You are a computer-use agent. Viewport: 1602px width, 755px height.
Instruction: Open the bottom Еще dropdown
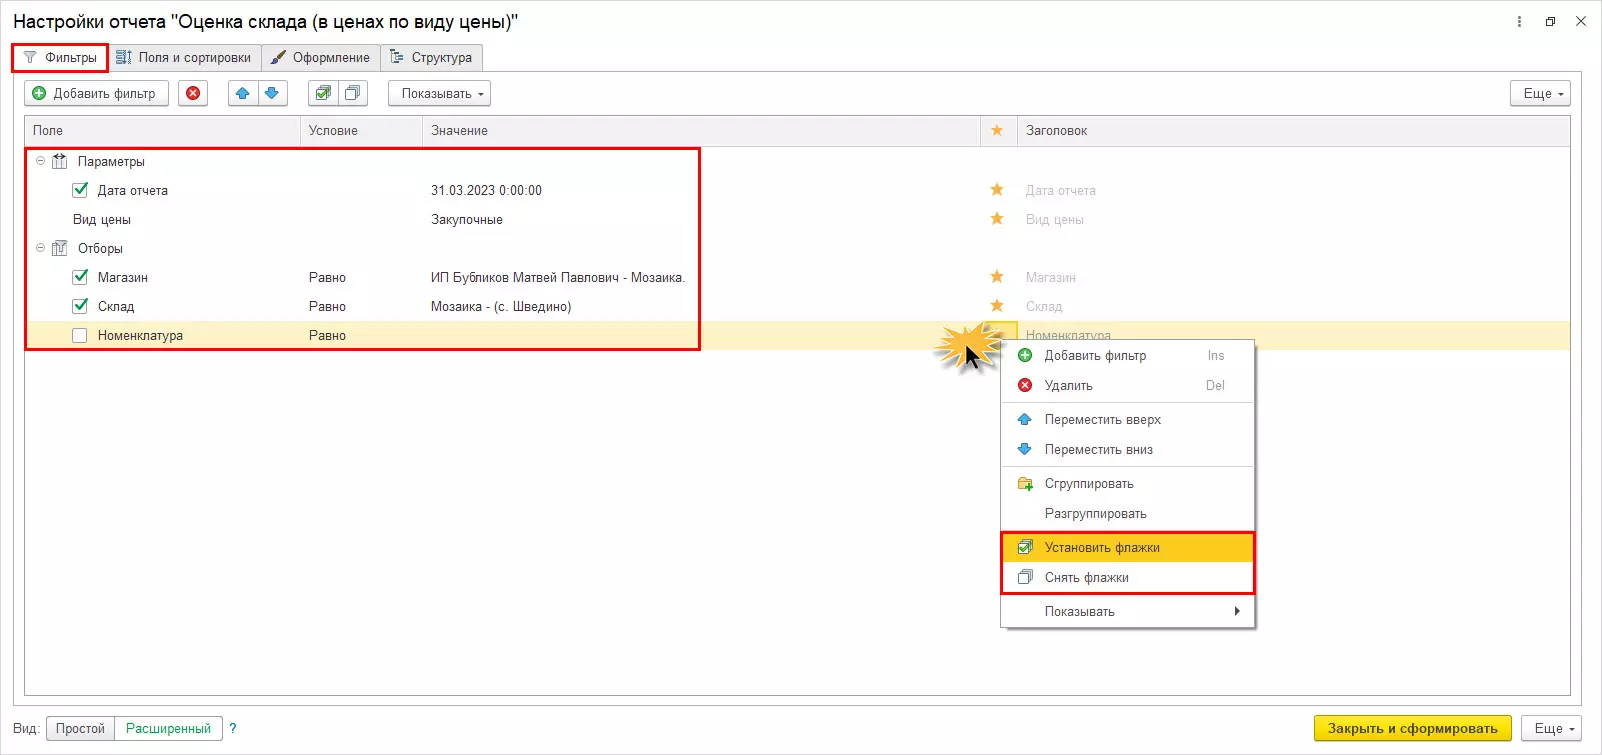coord(1551,728)
